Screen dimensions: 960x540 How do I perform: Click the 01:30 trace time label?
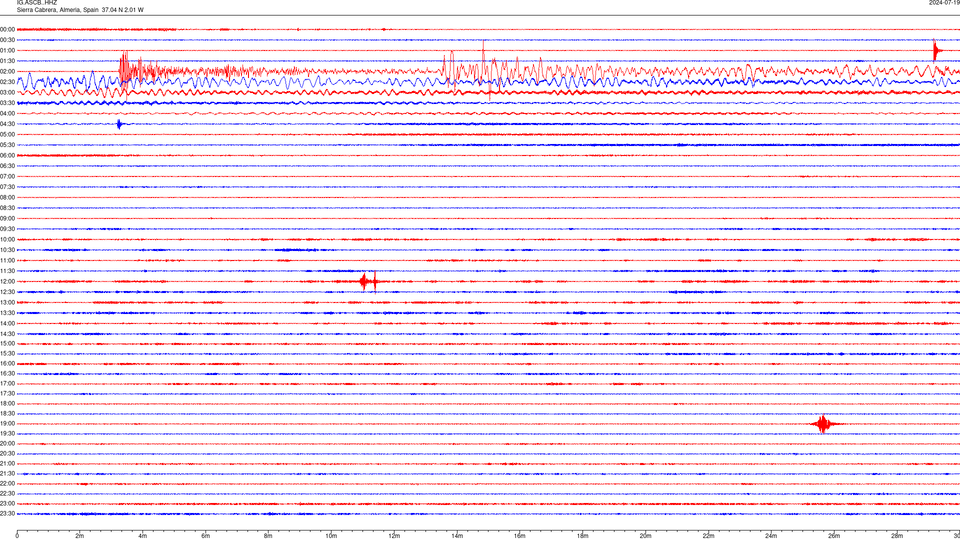[7, 61]
